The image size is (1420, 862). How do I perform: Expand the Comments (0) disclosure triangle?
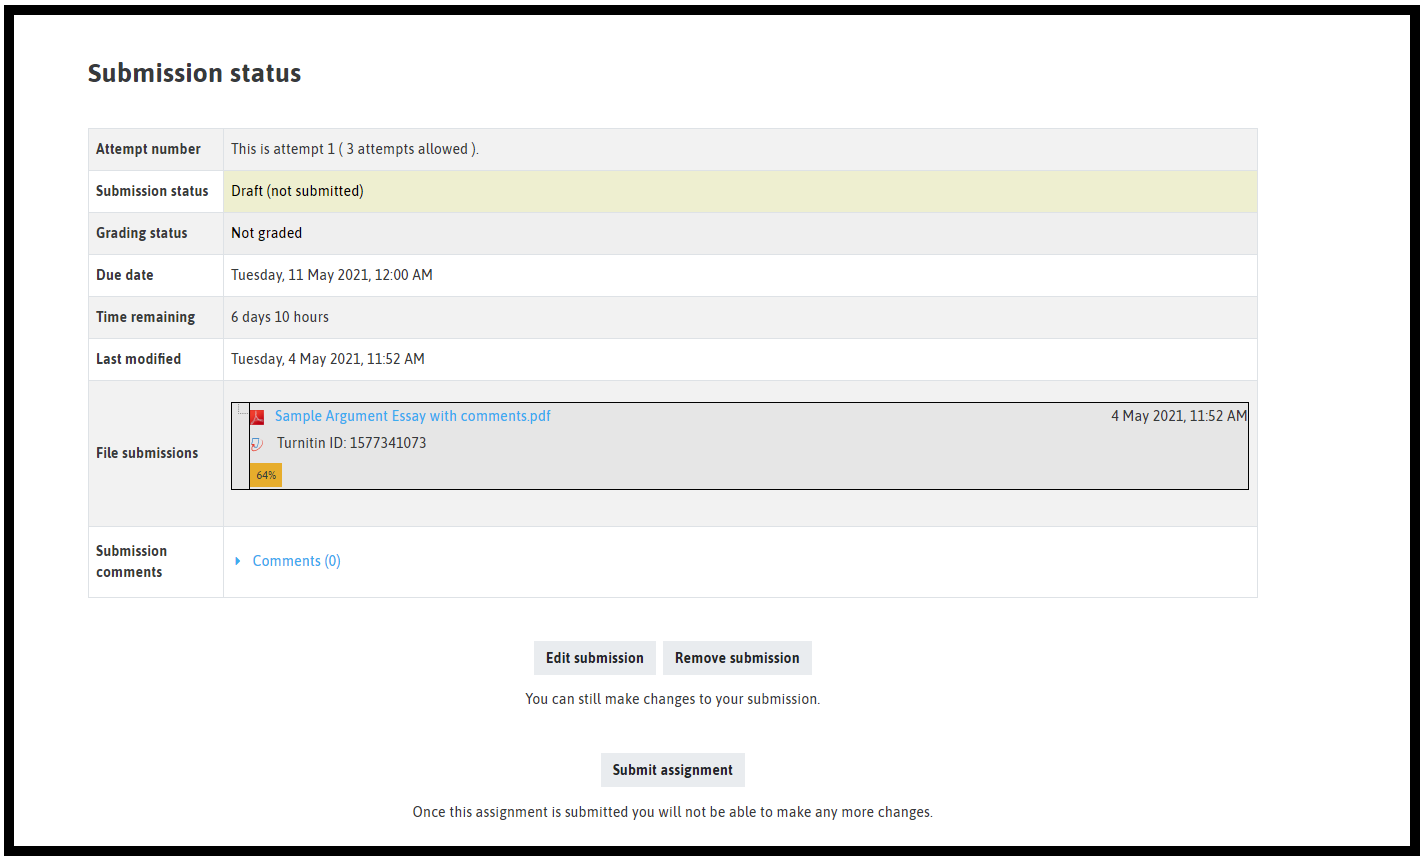coord(238,561)
